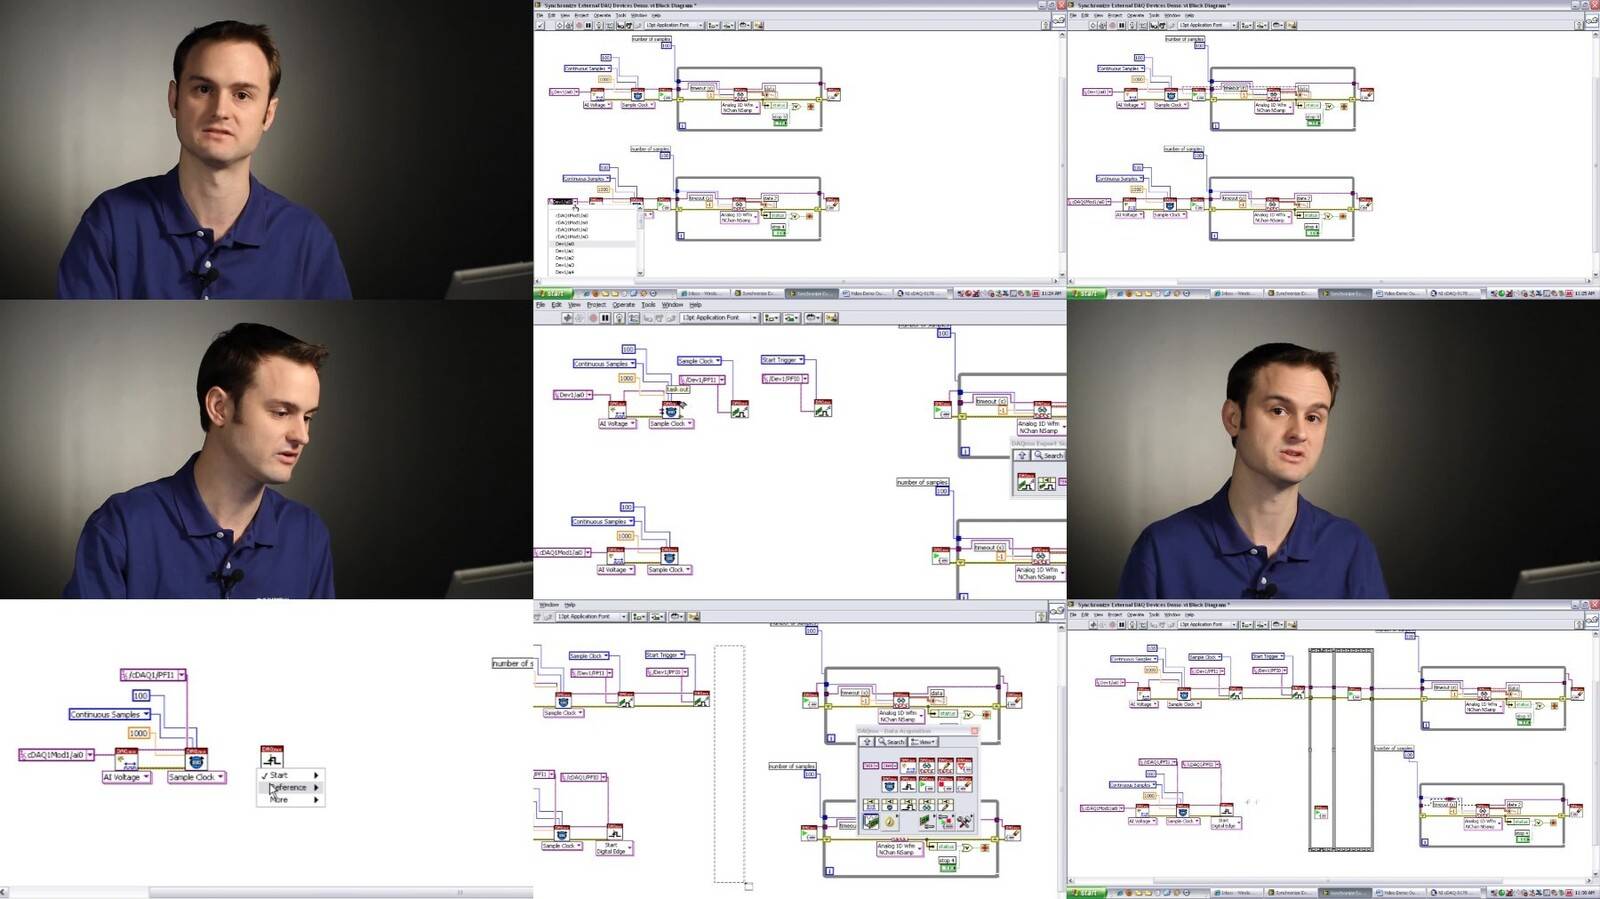The height and width of the screenshot is (899, 1600).
Task: Open Edit menu in center window
Action: click(556, 305)
